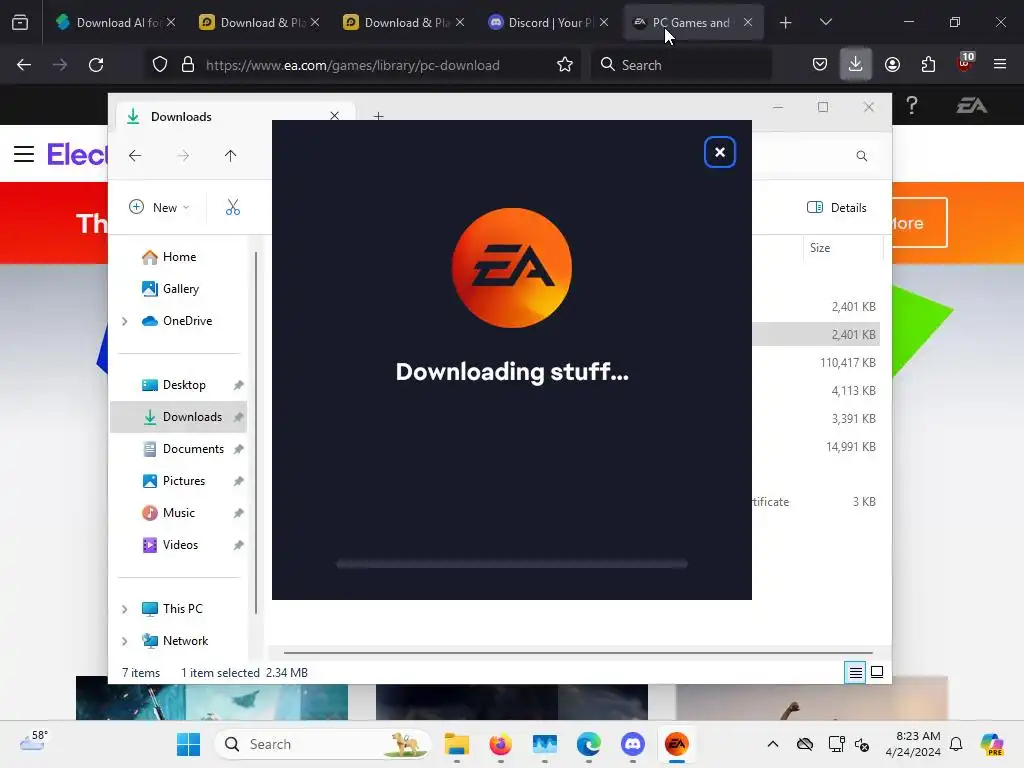The width and height of the screenshot is (1024, 768).
Task: Switch to Discord browser tab
Action: tap(548, 22)
